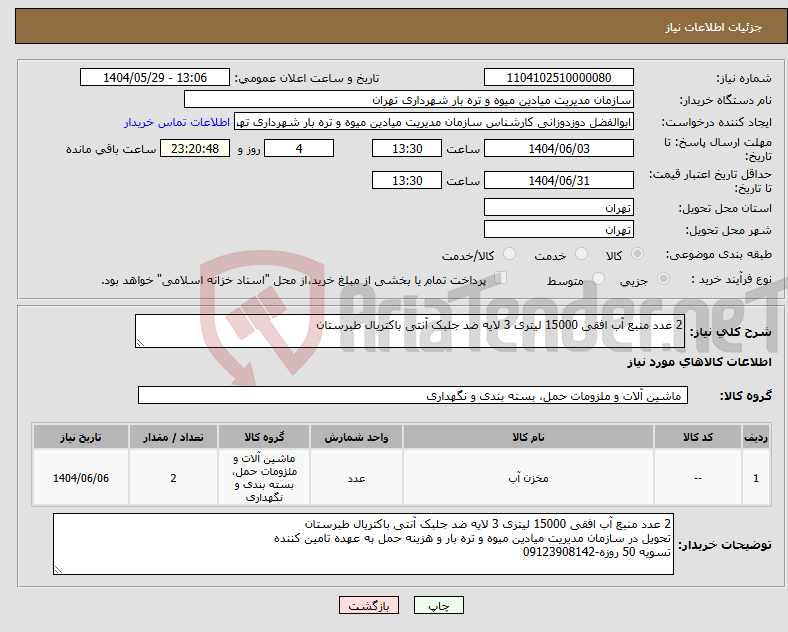The image size is (788, 632).
Task: Click the شرح کلی نیاز description textarea
Action: pos(410,331)
